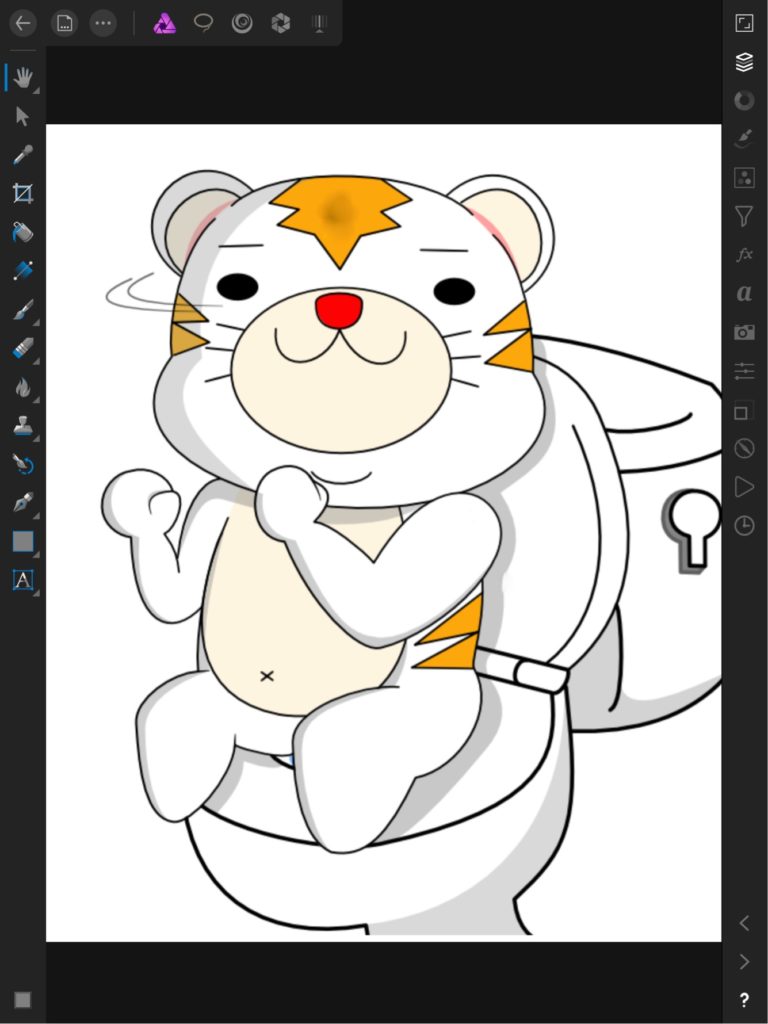768x1024 pixels.
Task: Toggle the Layer FX studio panel
Action: 744,255
